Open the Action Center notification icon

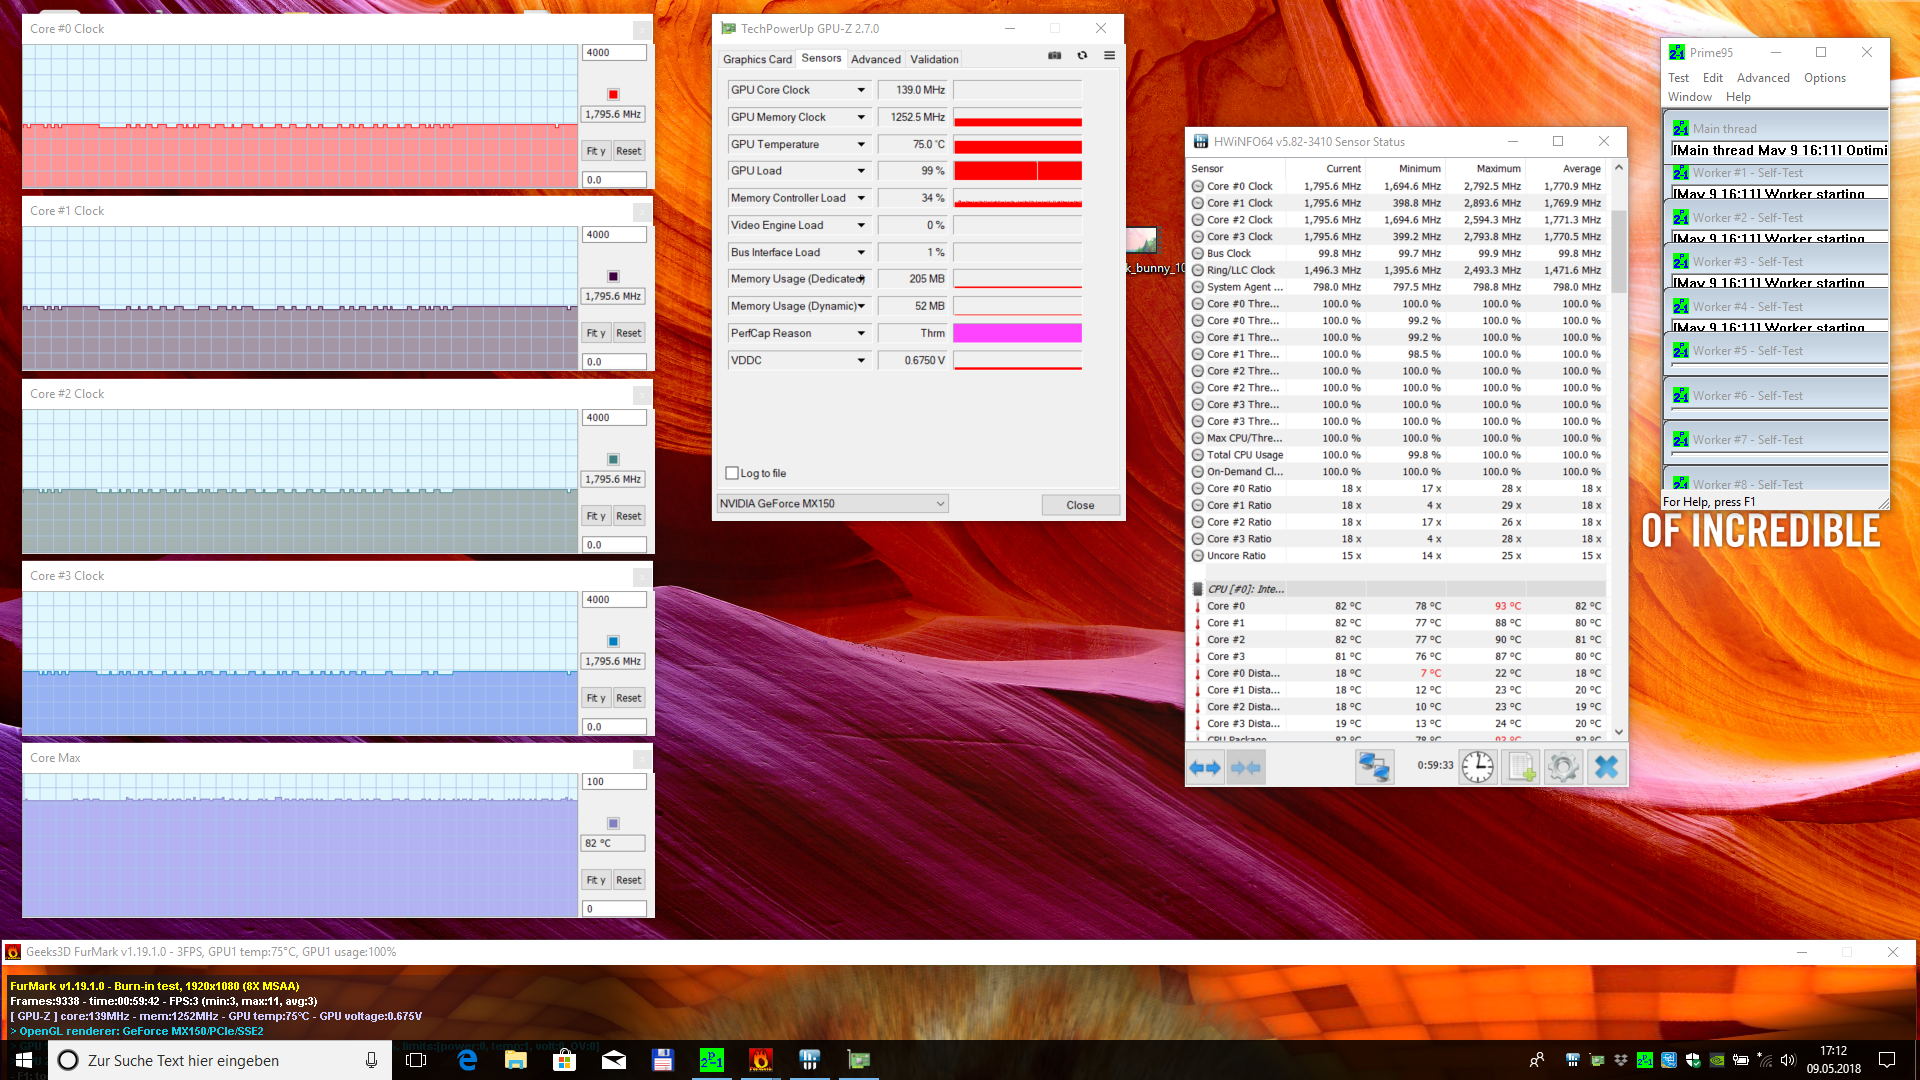[1886, 1060]
